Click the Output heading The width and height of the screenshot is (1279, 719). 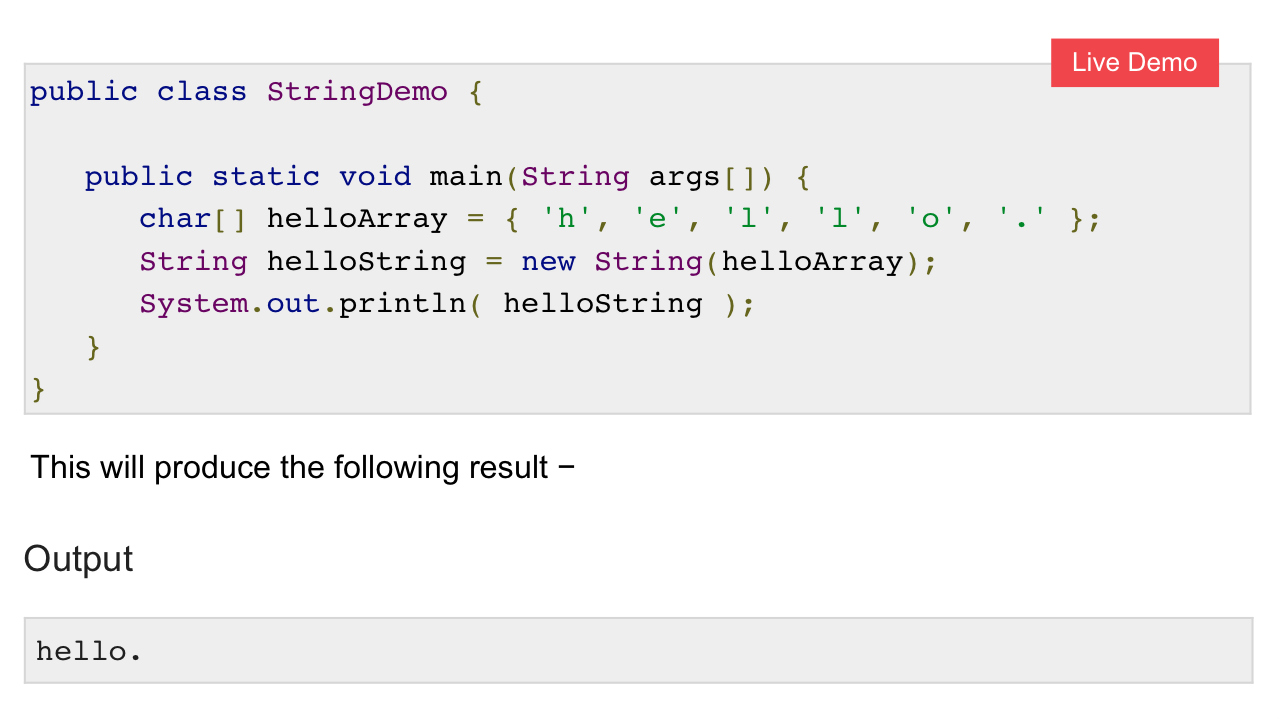coord(78,559)
